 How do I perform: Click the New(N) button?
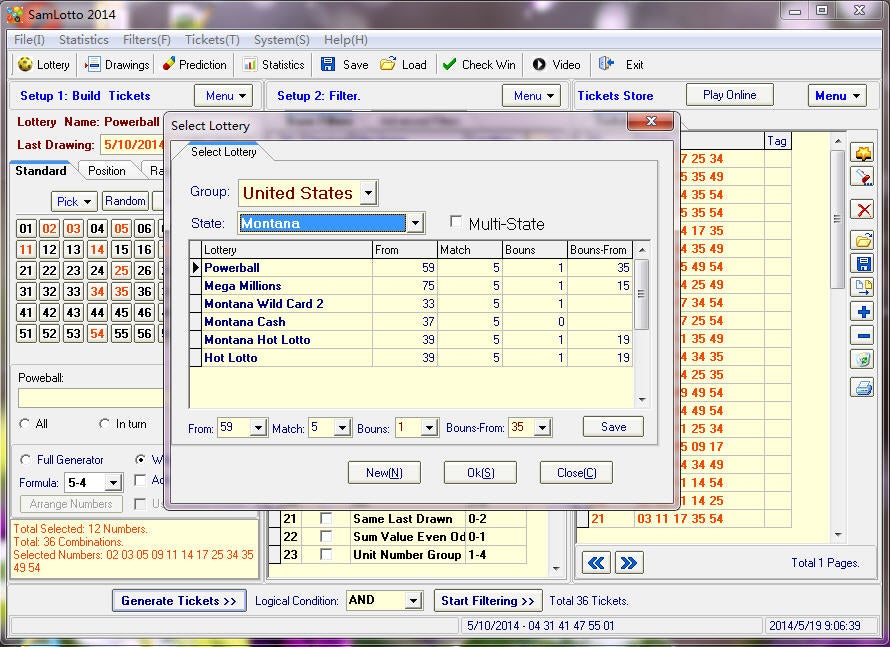click(x=384, y=473)
